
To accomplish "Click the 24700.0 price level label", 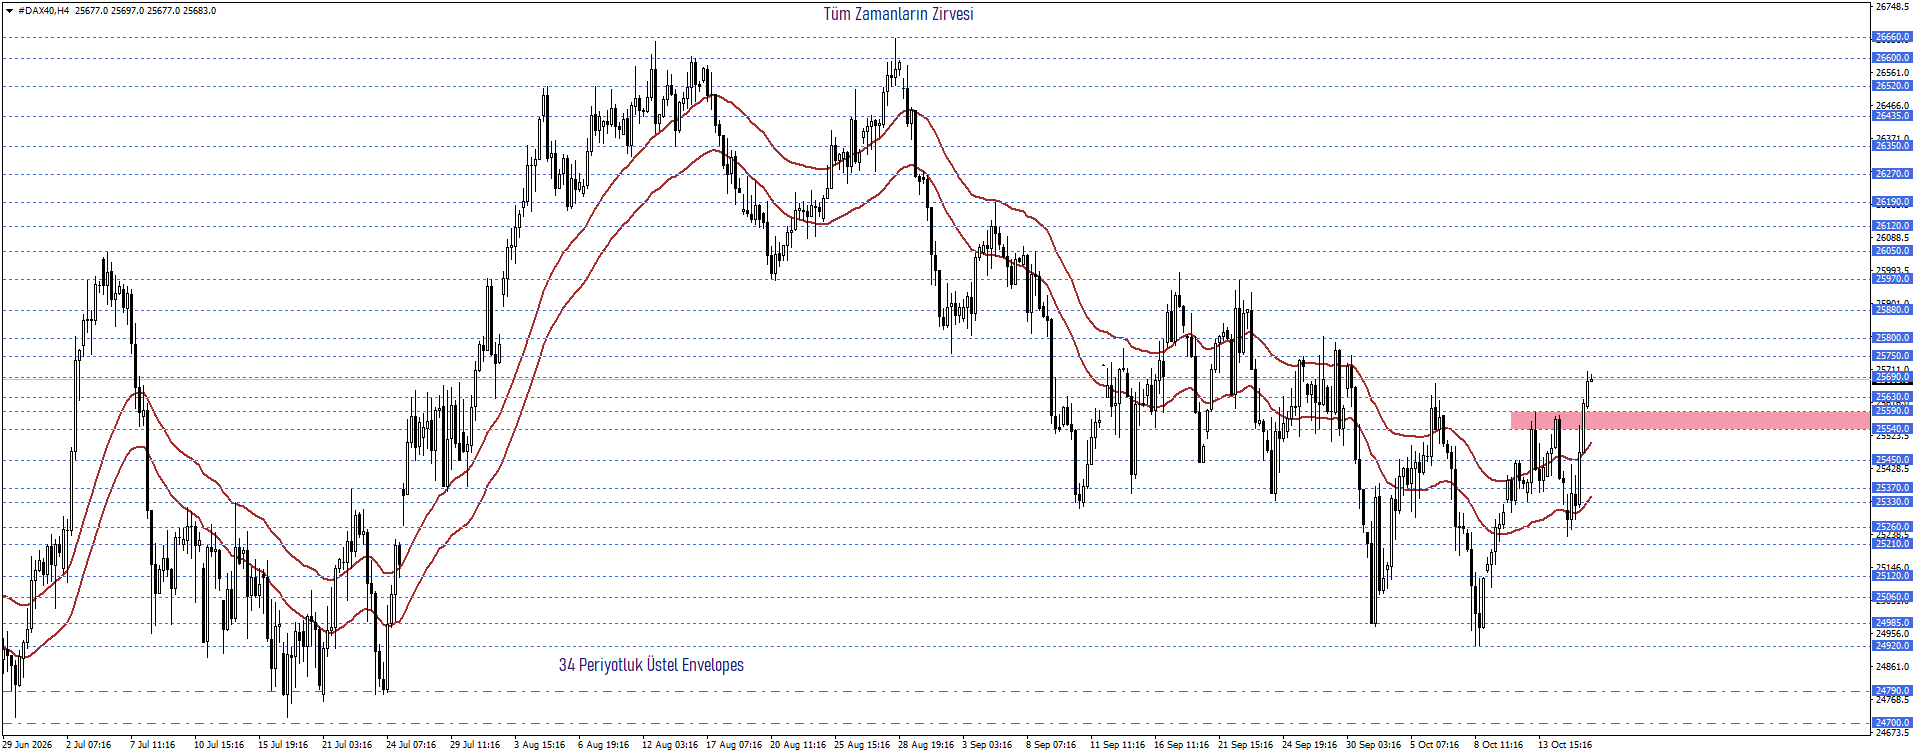I will tap(1892, 723).
